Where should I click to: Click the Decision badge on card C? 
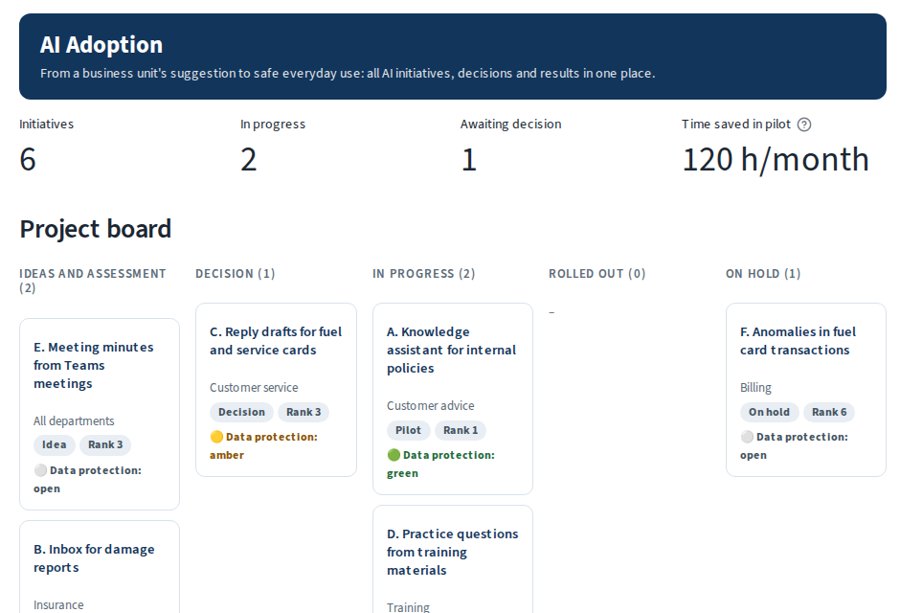point(242,412)
